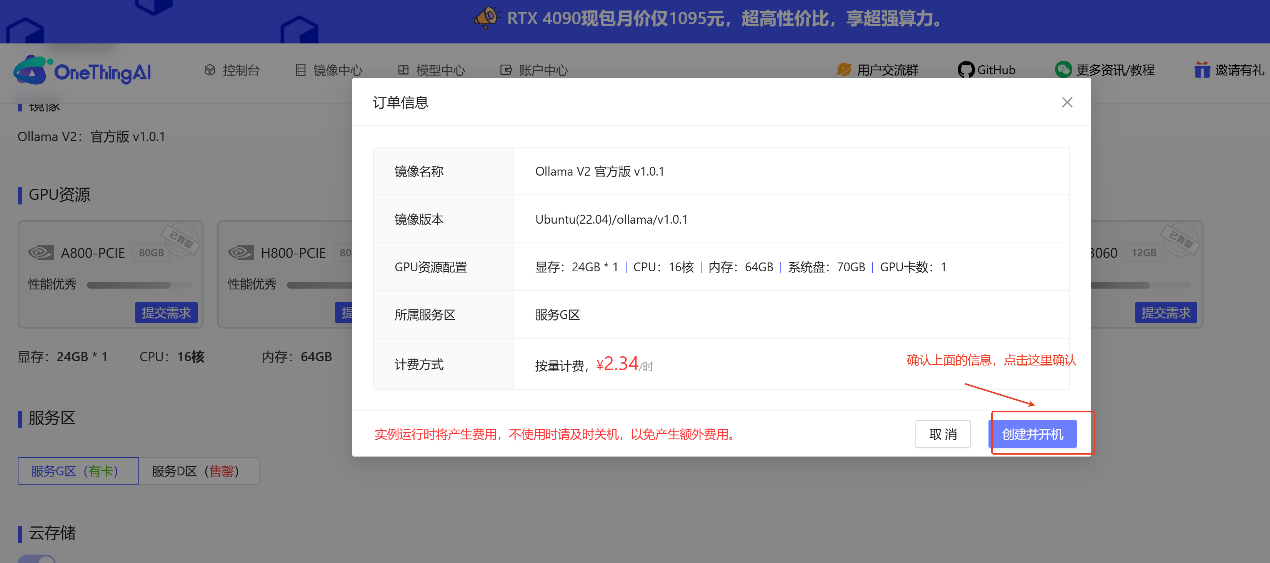
Task: Toggle the 云存储 switch
Action: pos(38,559)
